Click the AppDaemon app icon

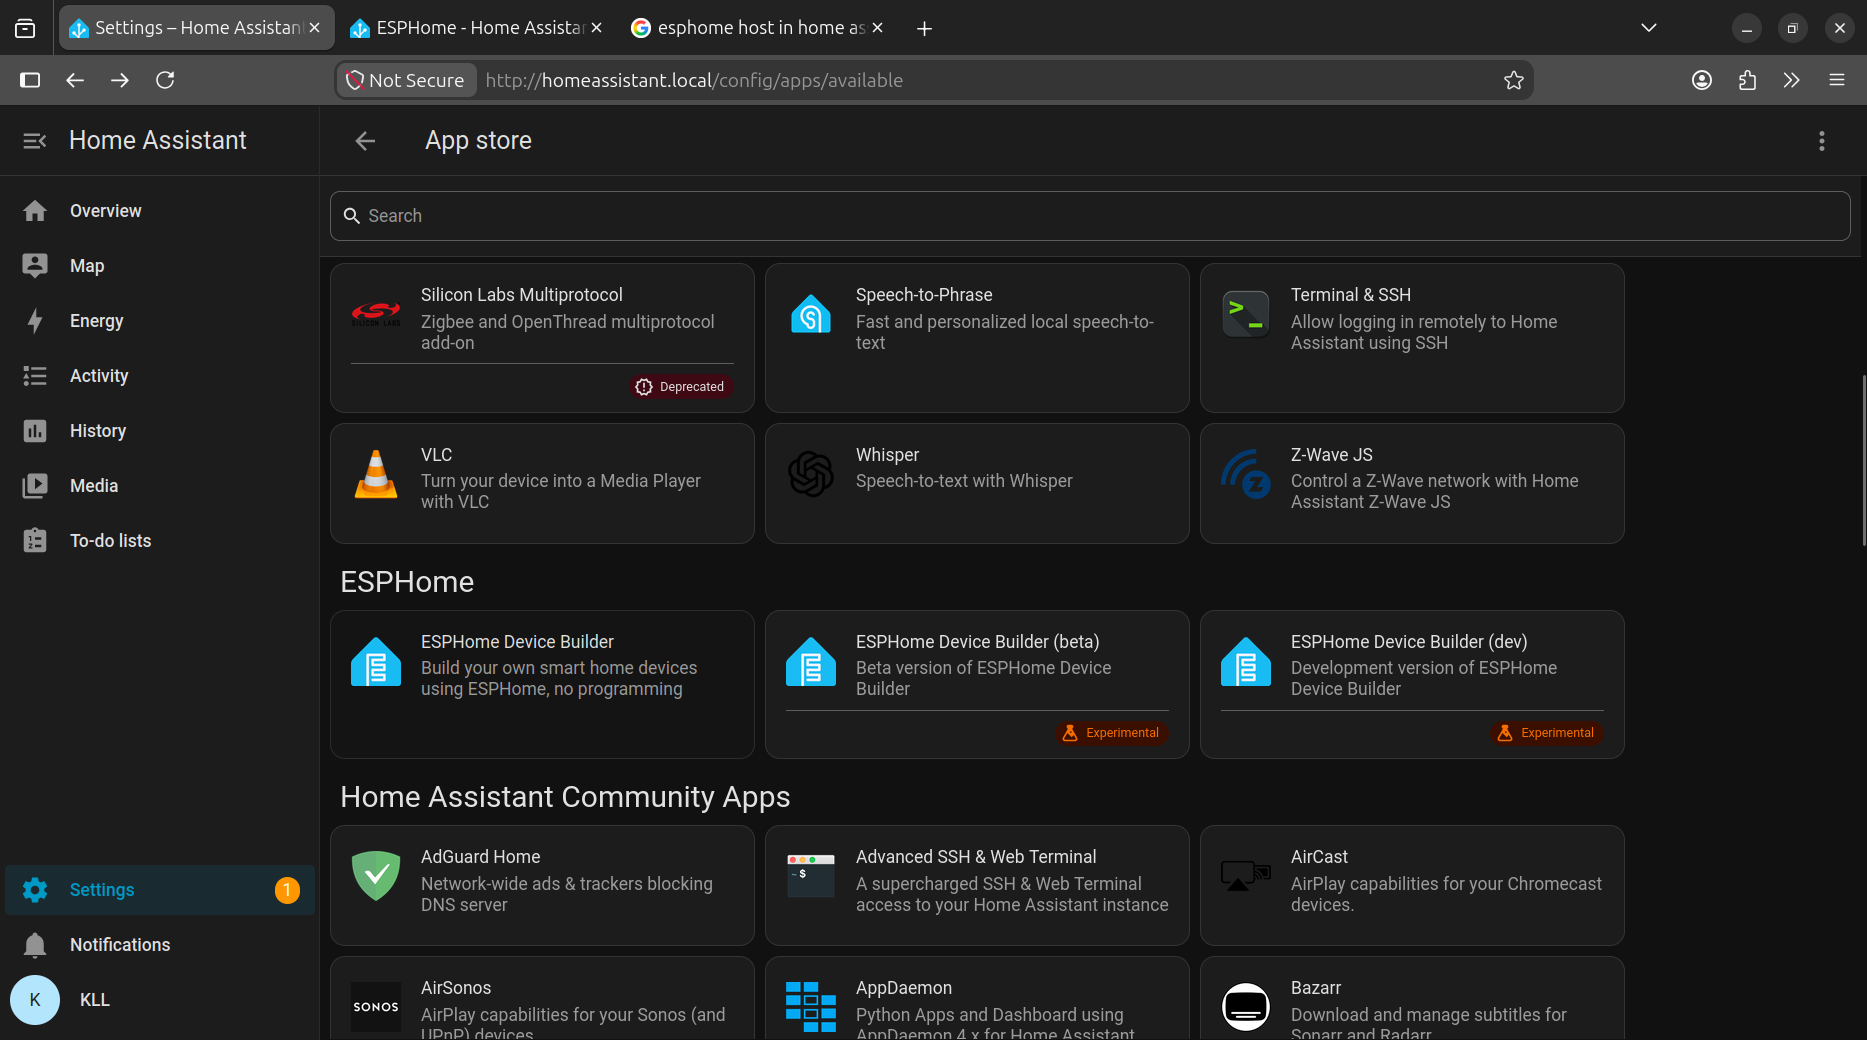(811, 1007)
